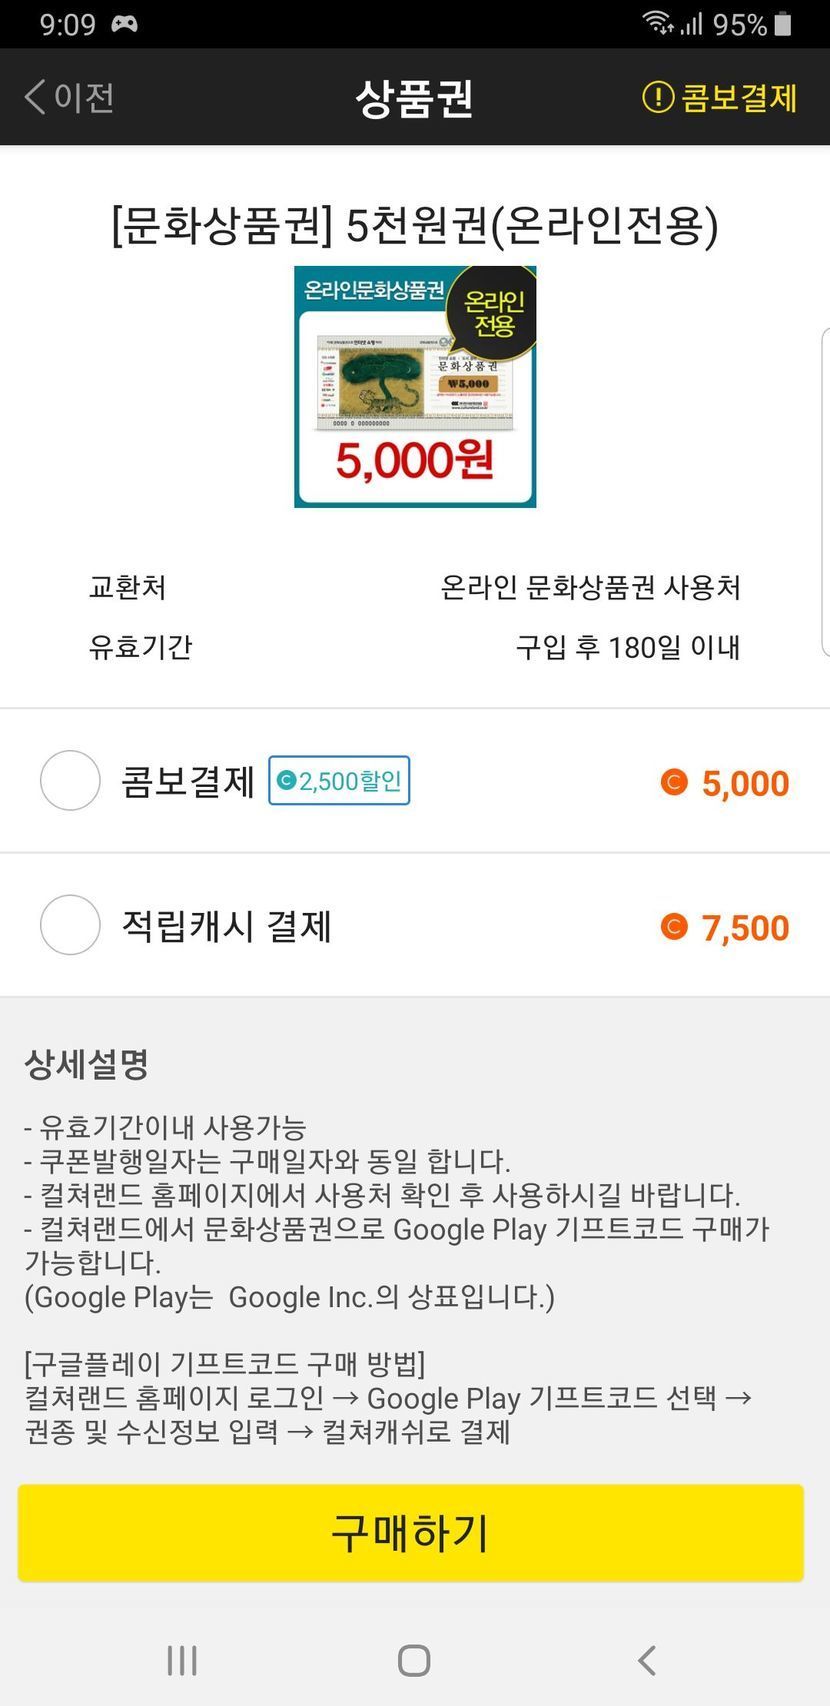This screenshot has width=830, height=1706.
Task: Tap the 5,000원 gift card thumbnail
Action: pyautogui.click(x=415, y=387)
